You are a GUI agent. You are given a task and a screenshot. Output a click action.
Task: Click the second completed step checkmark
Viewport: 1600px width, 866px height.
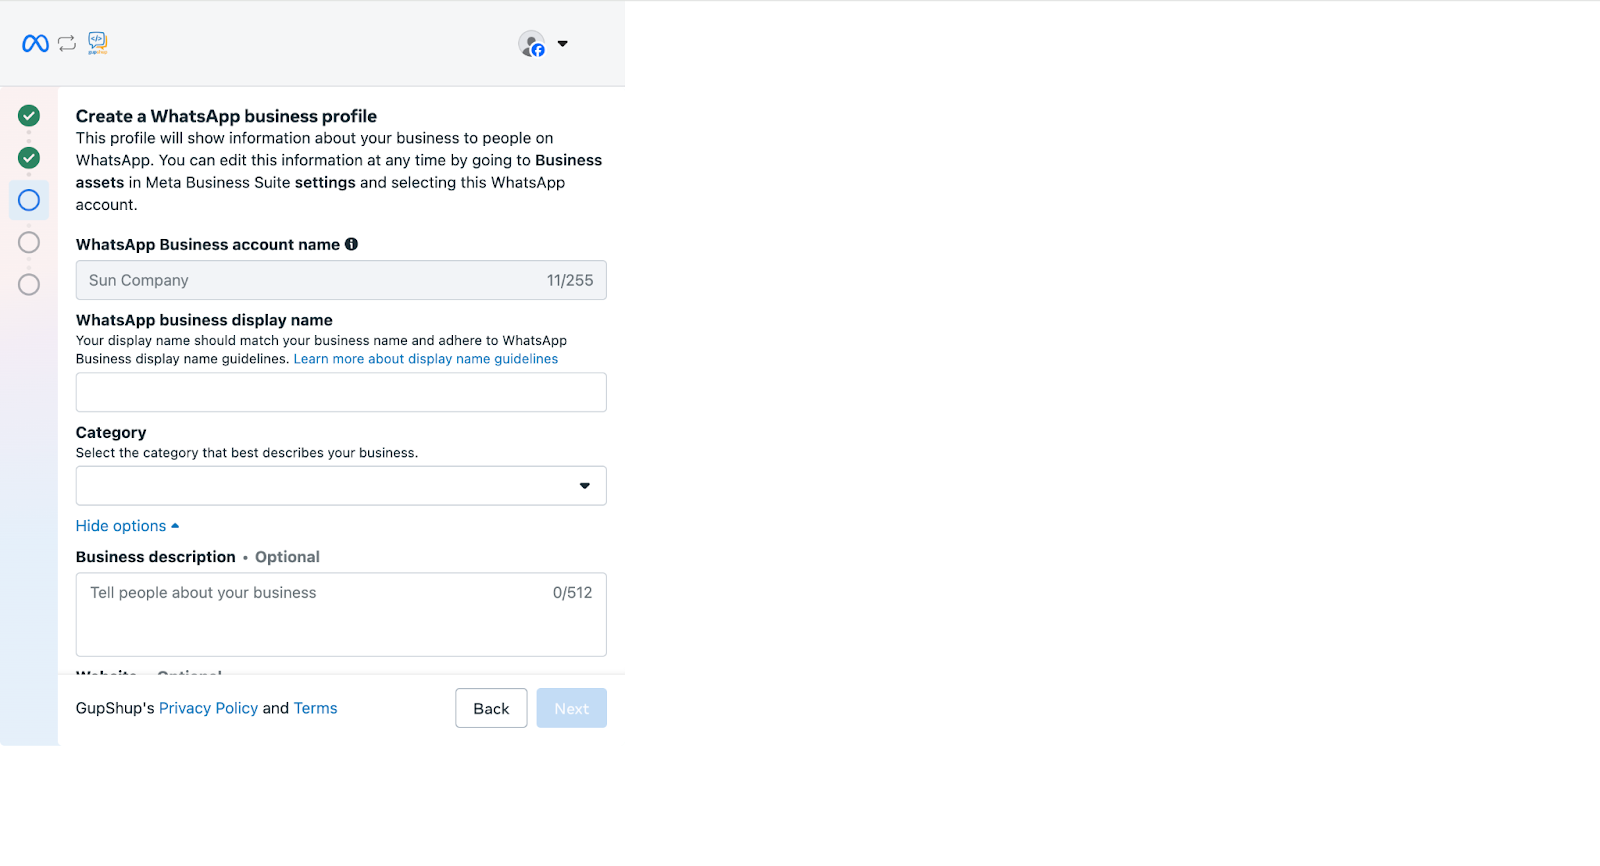click(29, 158)
